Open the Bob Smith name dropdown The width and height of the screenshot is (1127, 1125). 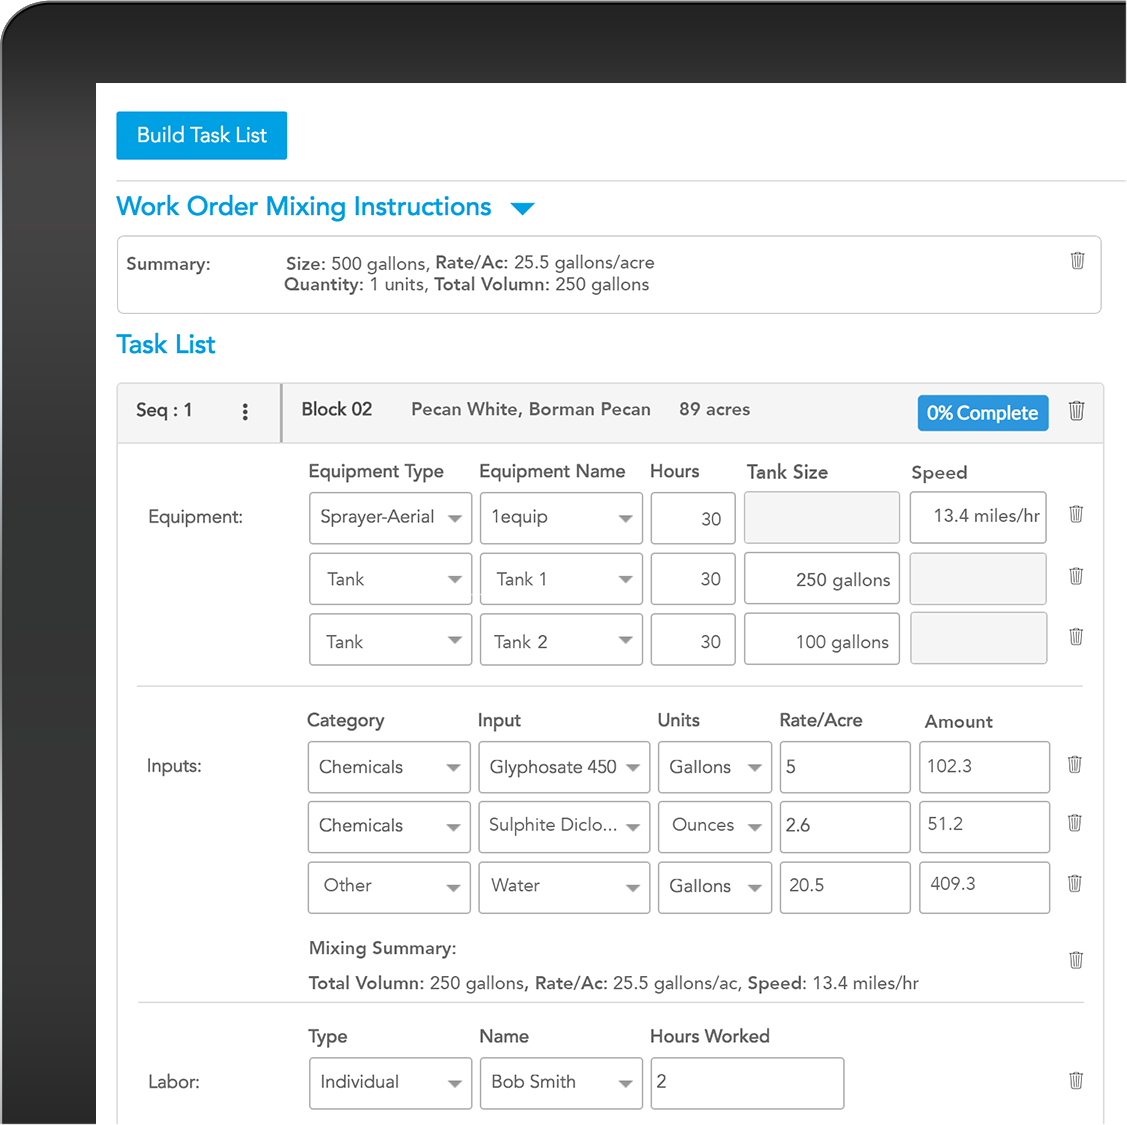point(561,1083)
